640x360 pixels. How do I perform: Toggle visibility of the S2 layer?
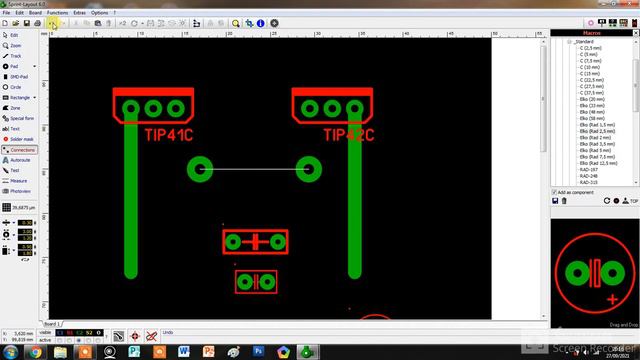89,333
